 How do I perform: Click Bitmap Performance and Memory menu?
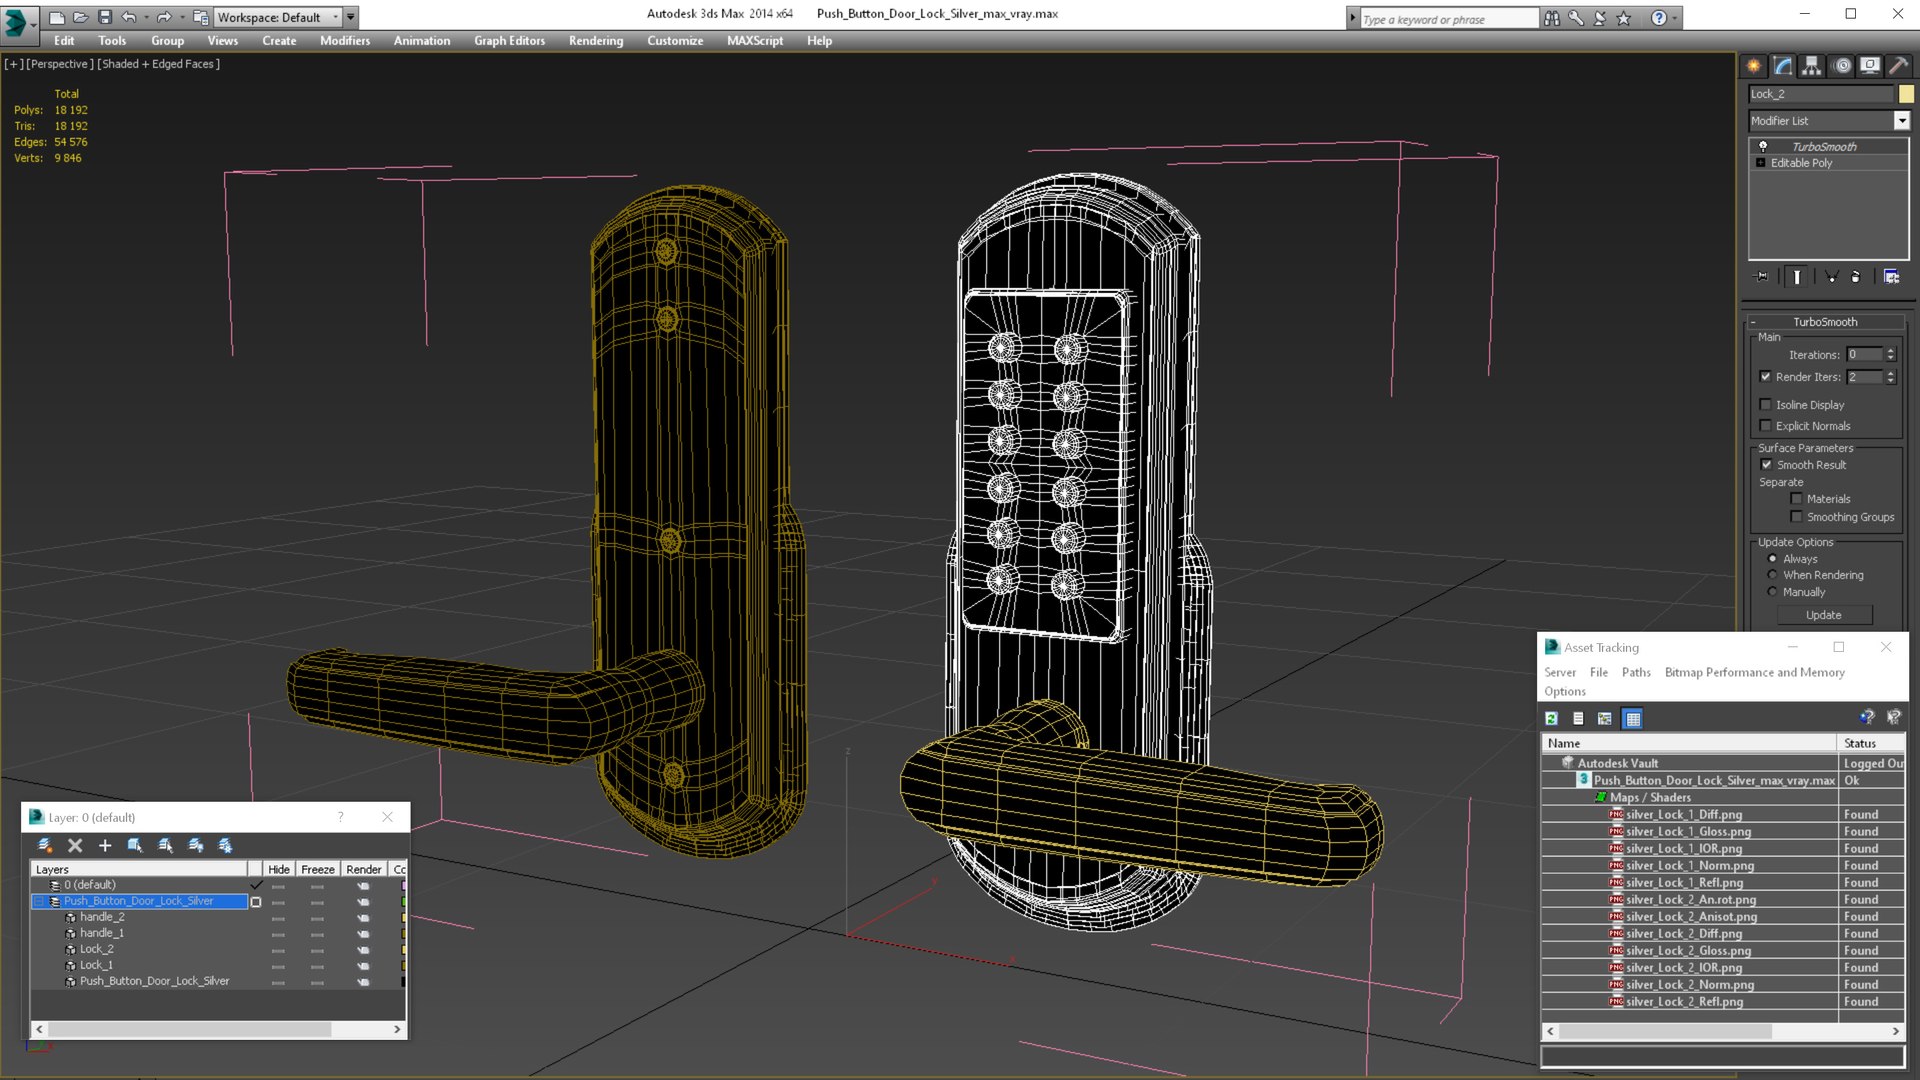(x=1755, y=672)
